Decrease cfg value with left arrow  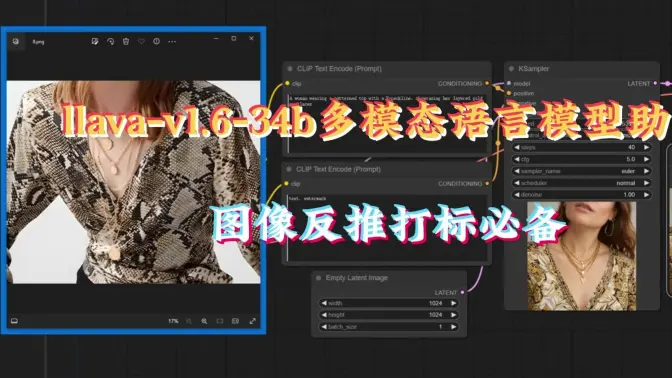517,159
